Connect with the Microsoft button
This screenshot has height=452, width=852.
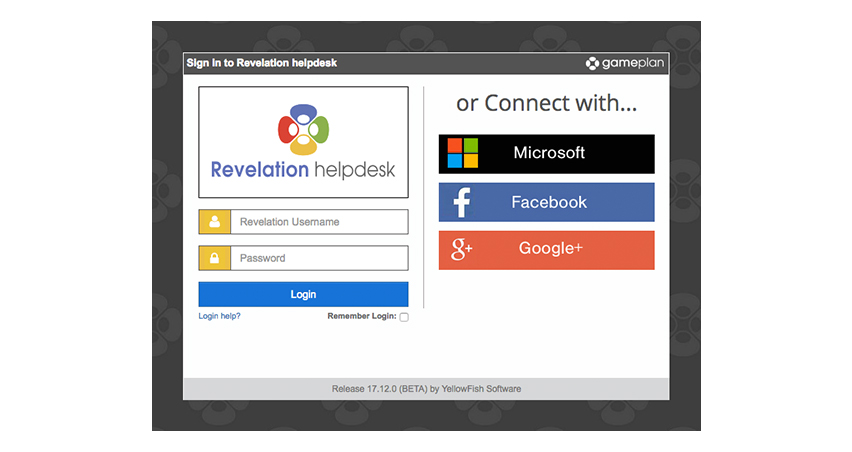pos(547,154)
